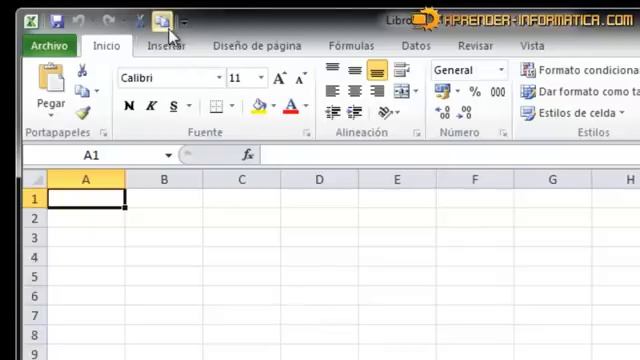
Task: Click Dar formato como tabla
Action: point(580,91)
